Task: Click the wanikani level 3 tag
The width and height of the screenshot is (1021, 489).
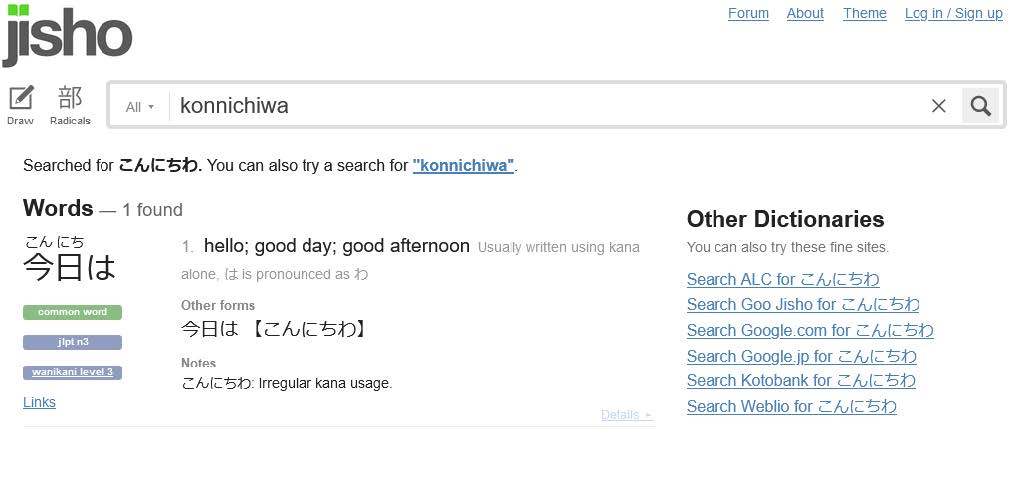Action: click(x=72, y=372)
